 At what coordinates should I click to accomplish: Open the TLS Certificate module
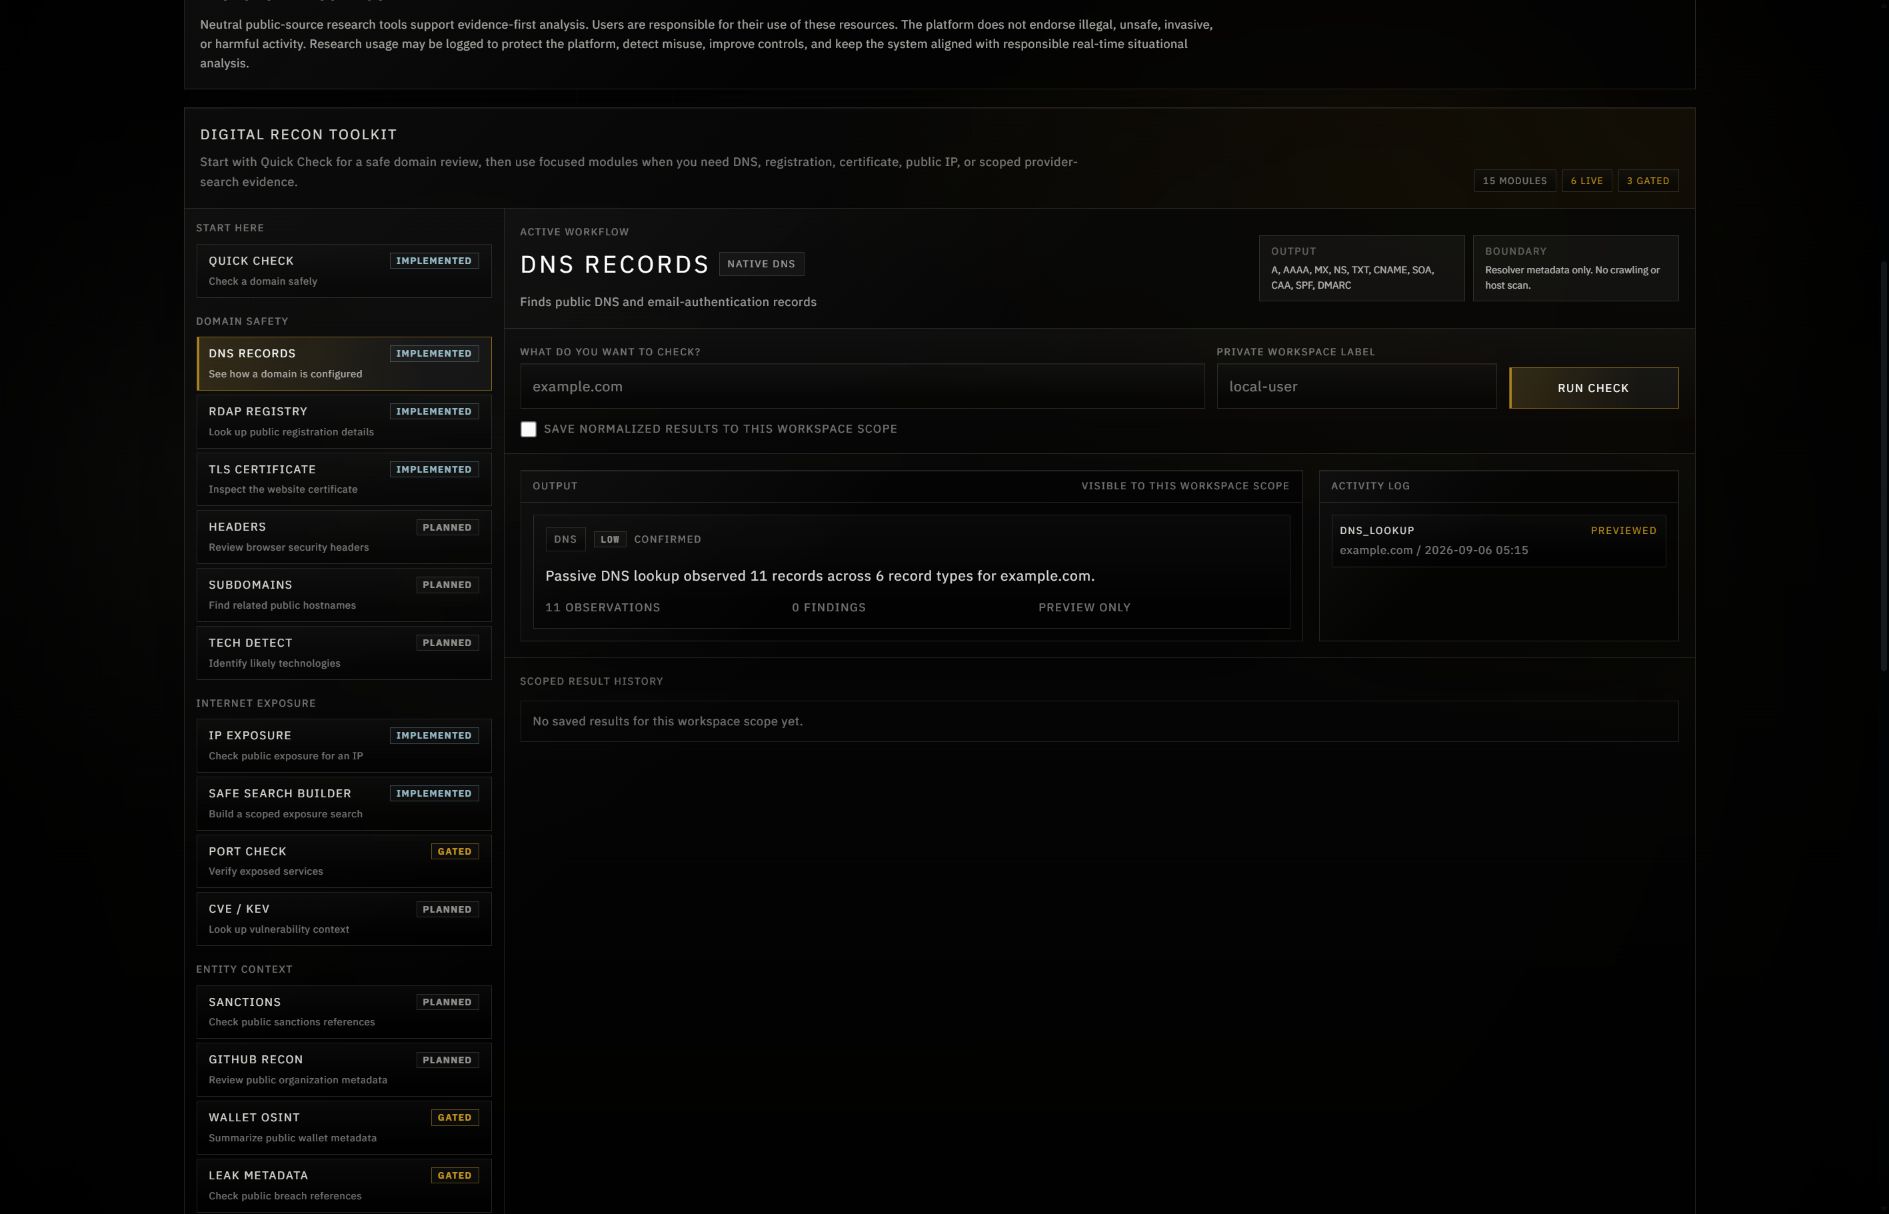click(343, 479)
